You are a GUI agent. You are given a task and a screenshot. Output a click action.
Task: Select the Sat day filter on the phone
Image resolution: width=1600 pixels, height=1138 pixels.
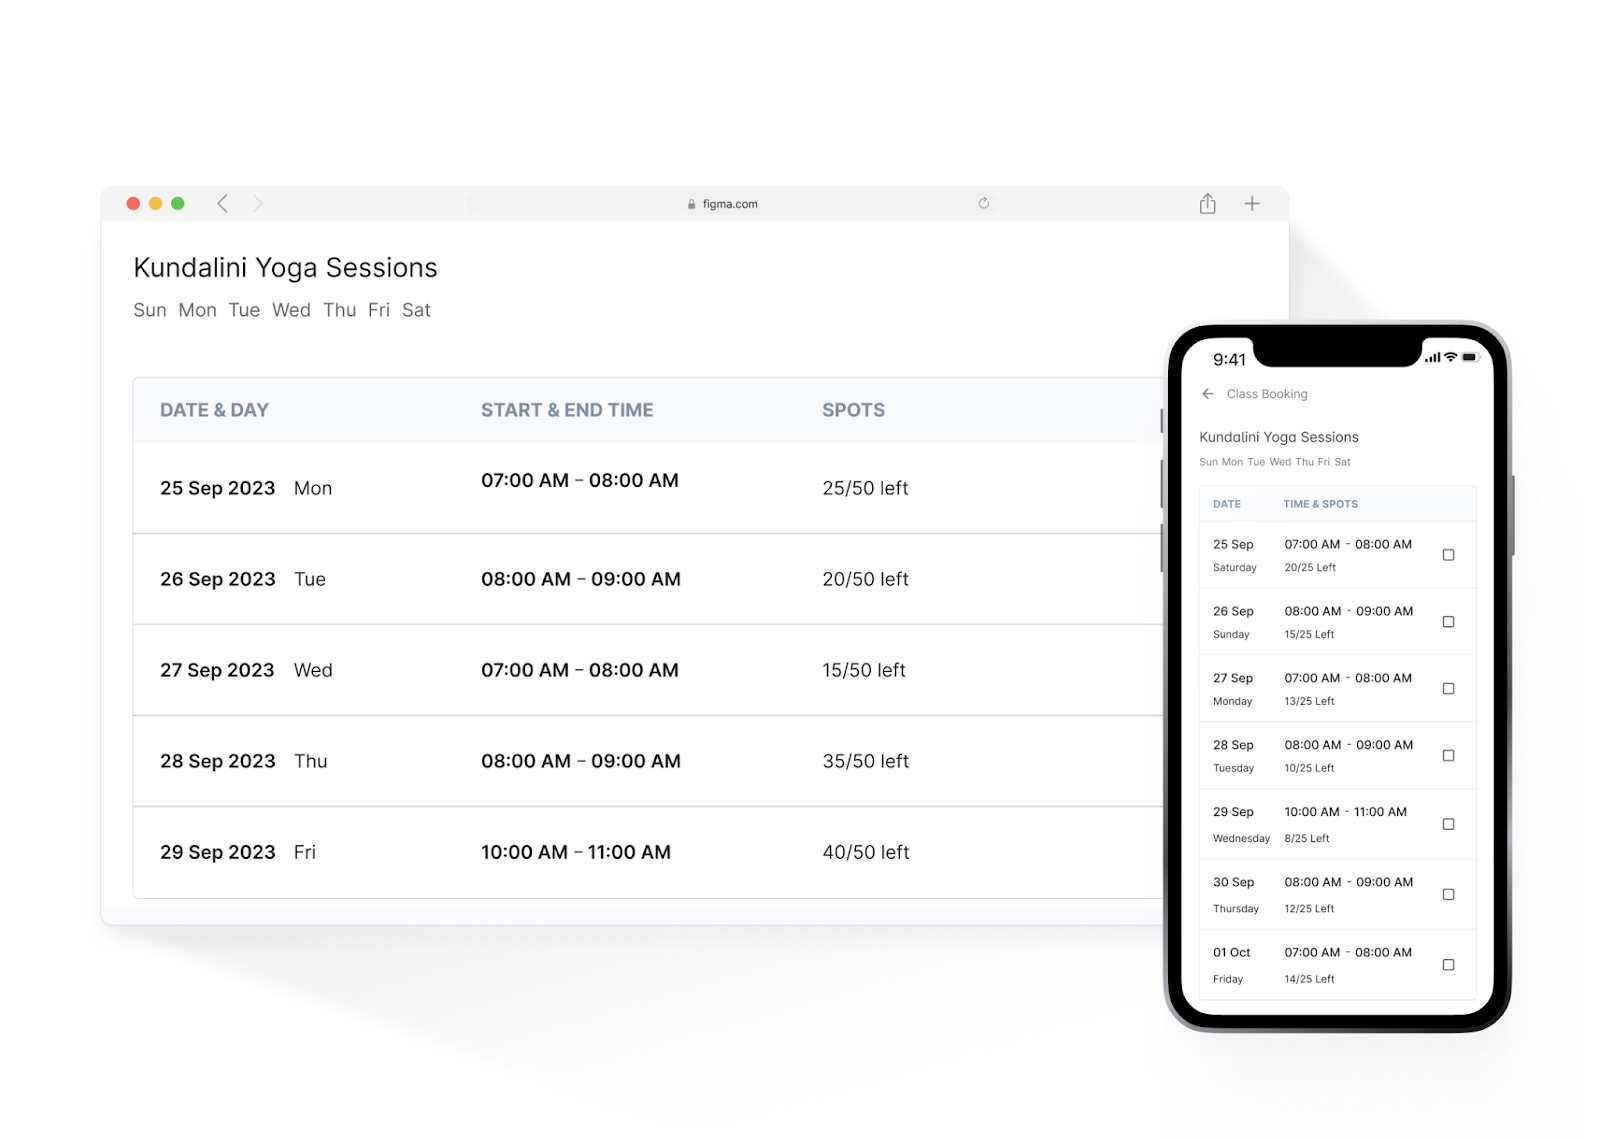[1344, 462]
